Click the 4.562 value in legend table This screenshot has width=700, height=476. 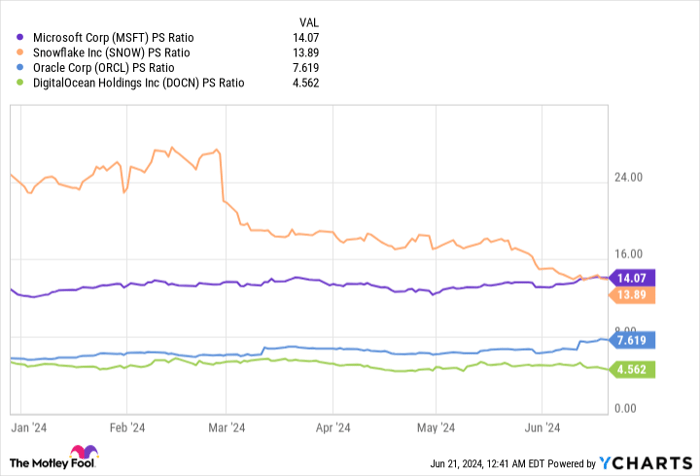[306, 83]
